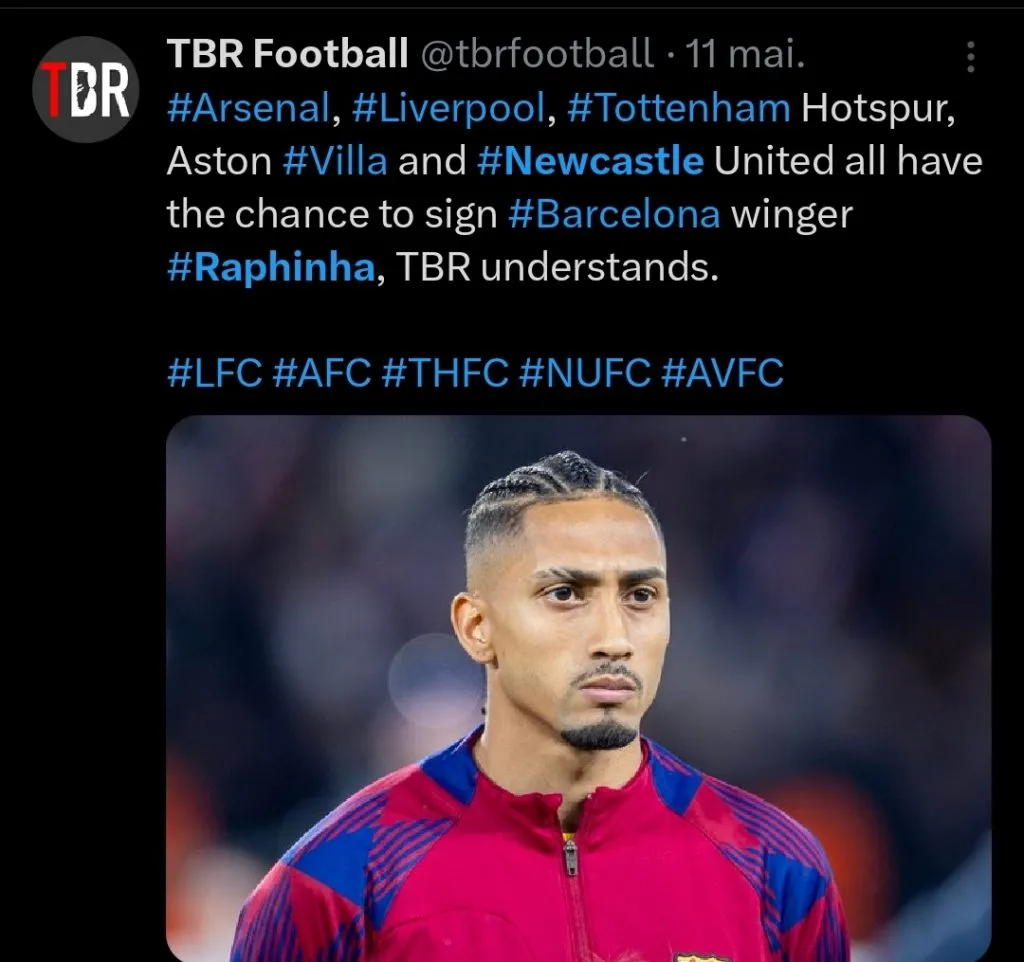Open the #Arsenal hashtag
Viewport: 1024px width, 962px height.
(x=248, y=108)
